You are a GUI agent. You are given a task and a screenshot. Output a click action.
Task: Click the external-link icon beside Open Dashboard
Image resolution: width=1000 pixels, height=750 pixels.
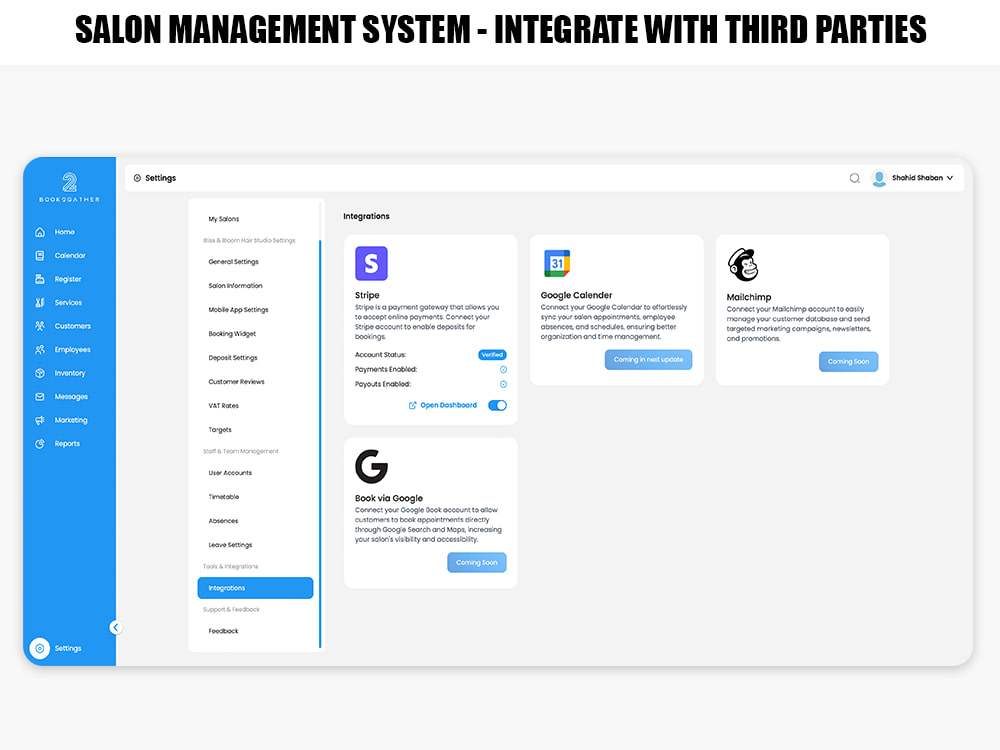coord(413,406)
